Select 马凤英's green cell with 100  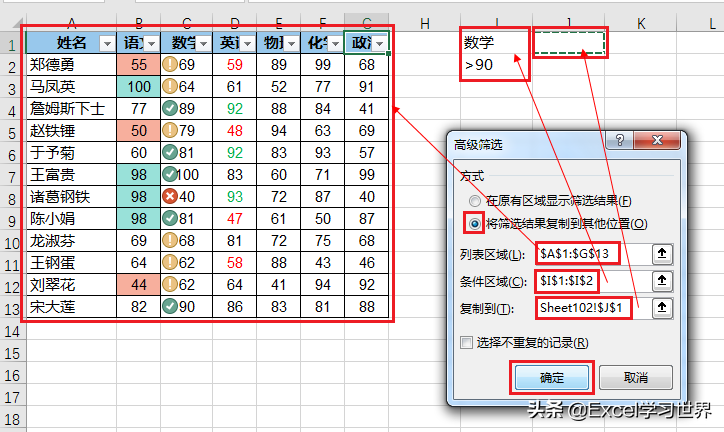pos(139,87)
